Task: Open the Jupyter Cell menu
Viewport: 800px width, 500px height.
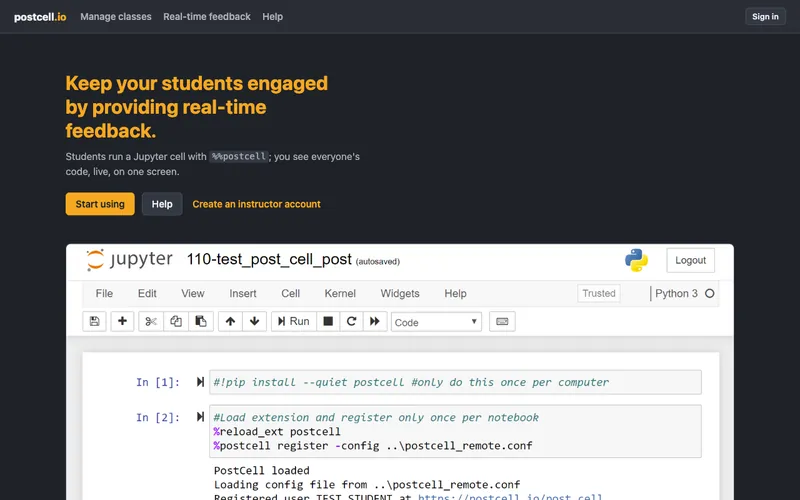Action: click(x=290, y=293)
